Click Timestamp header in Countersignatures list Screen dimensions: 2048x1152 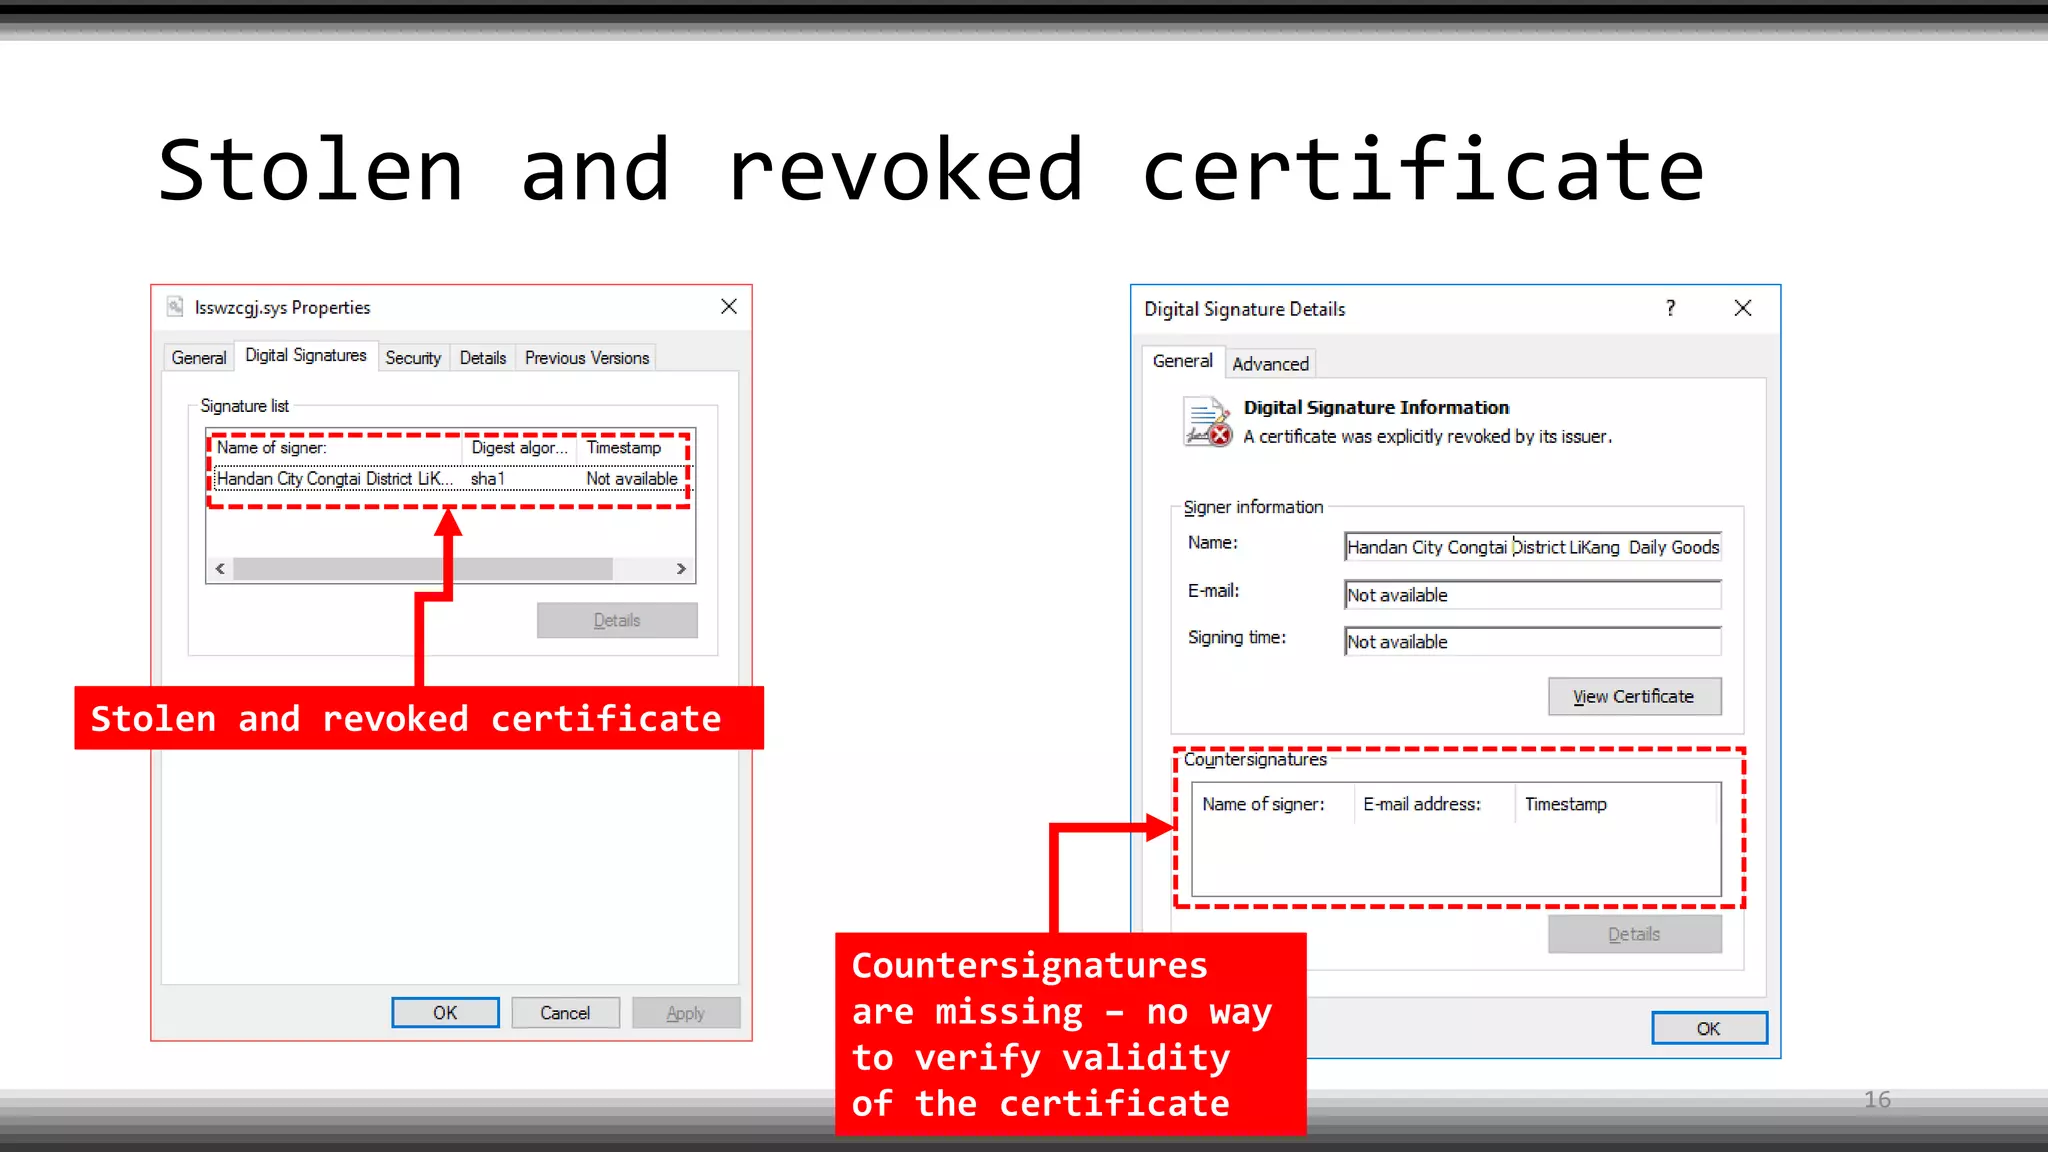tap(1616, 804)
